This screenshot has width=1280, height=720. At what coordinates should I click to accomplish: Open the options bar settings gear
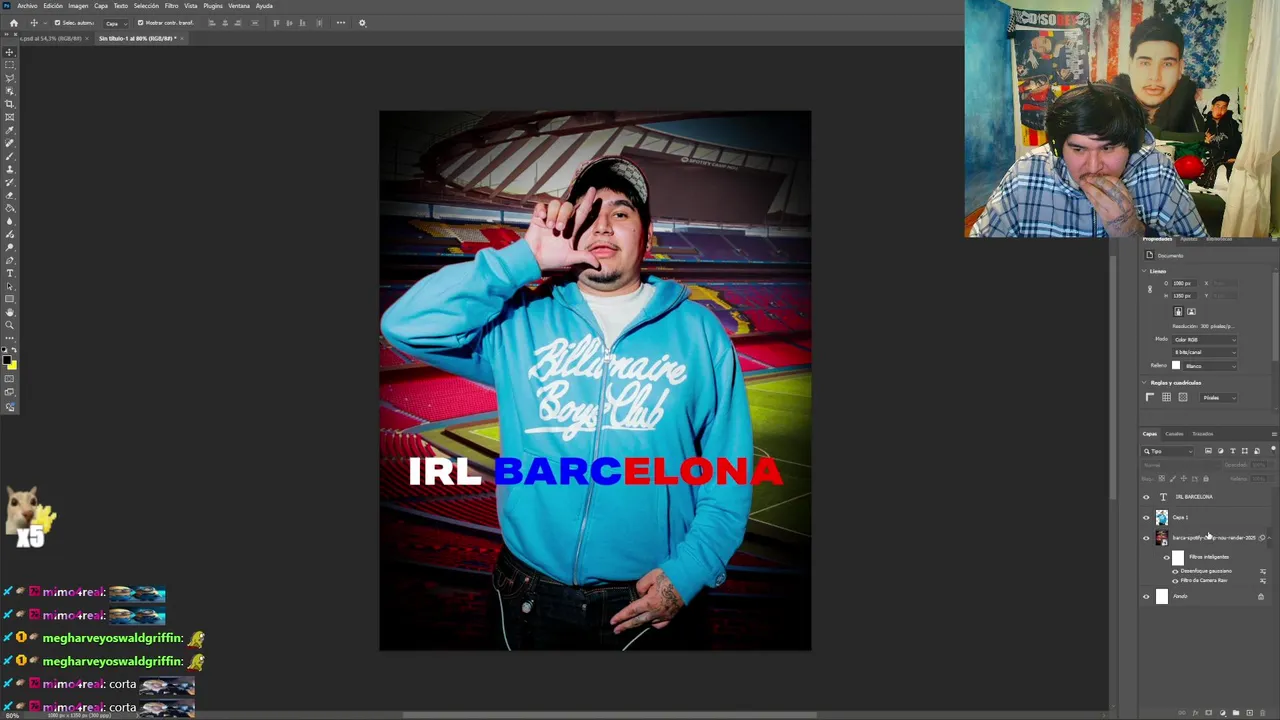coord(362,23)
